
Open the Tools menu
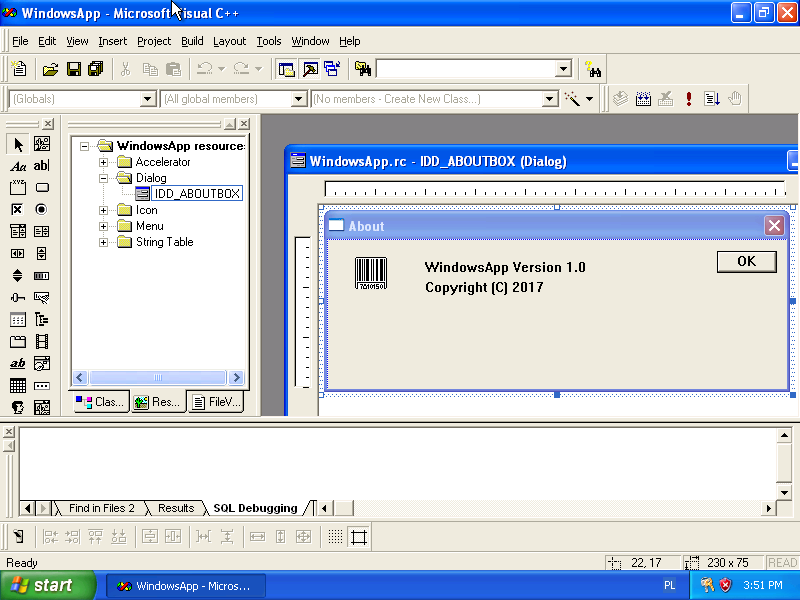click(269, 41)
